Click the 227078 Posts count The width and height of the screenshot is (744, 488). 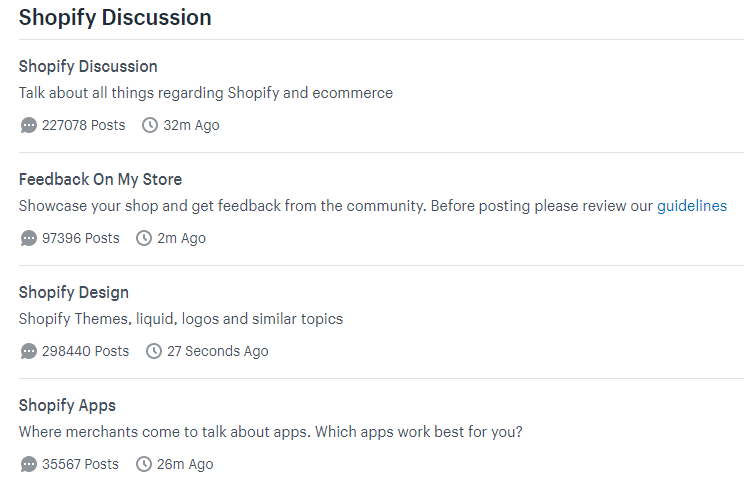point(84,126)
